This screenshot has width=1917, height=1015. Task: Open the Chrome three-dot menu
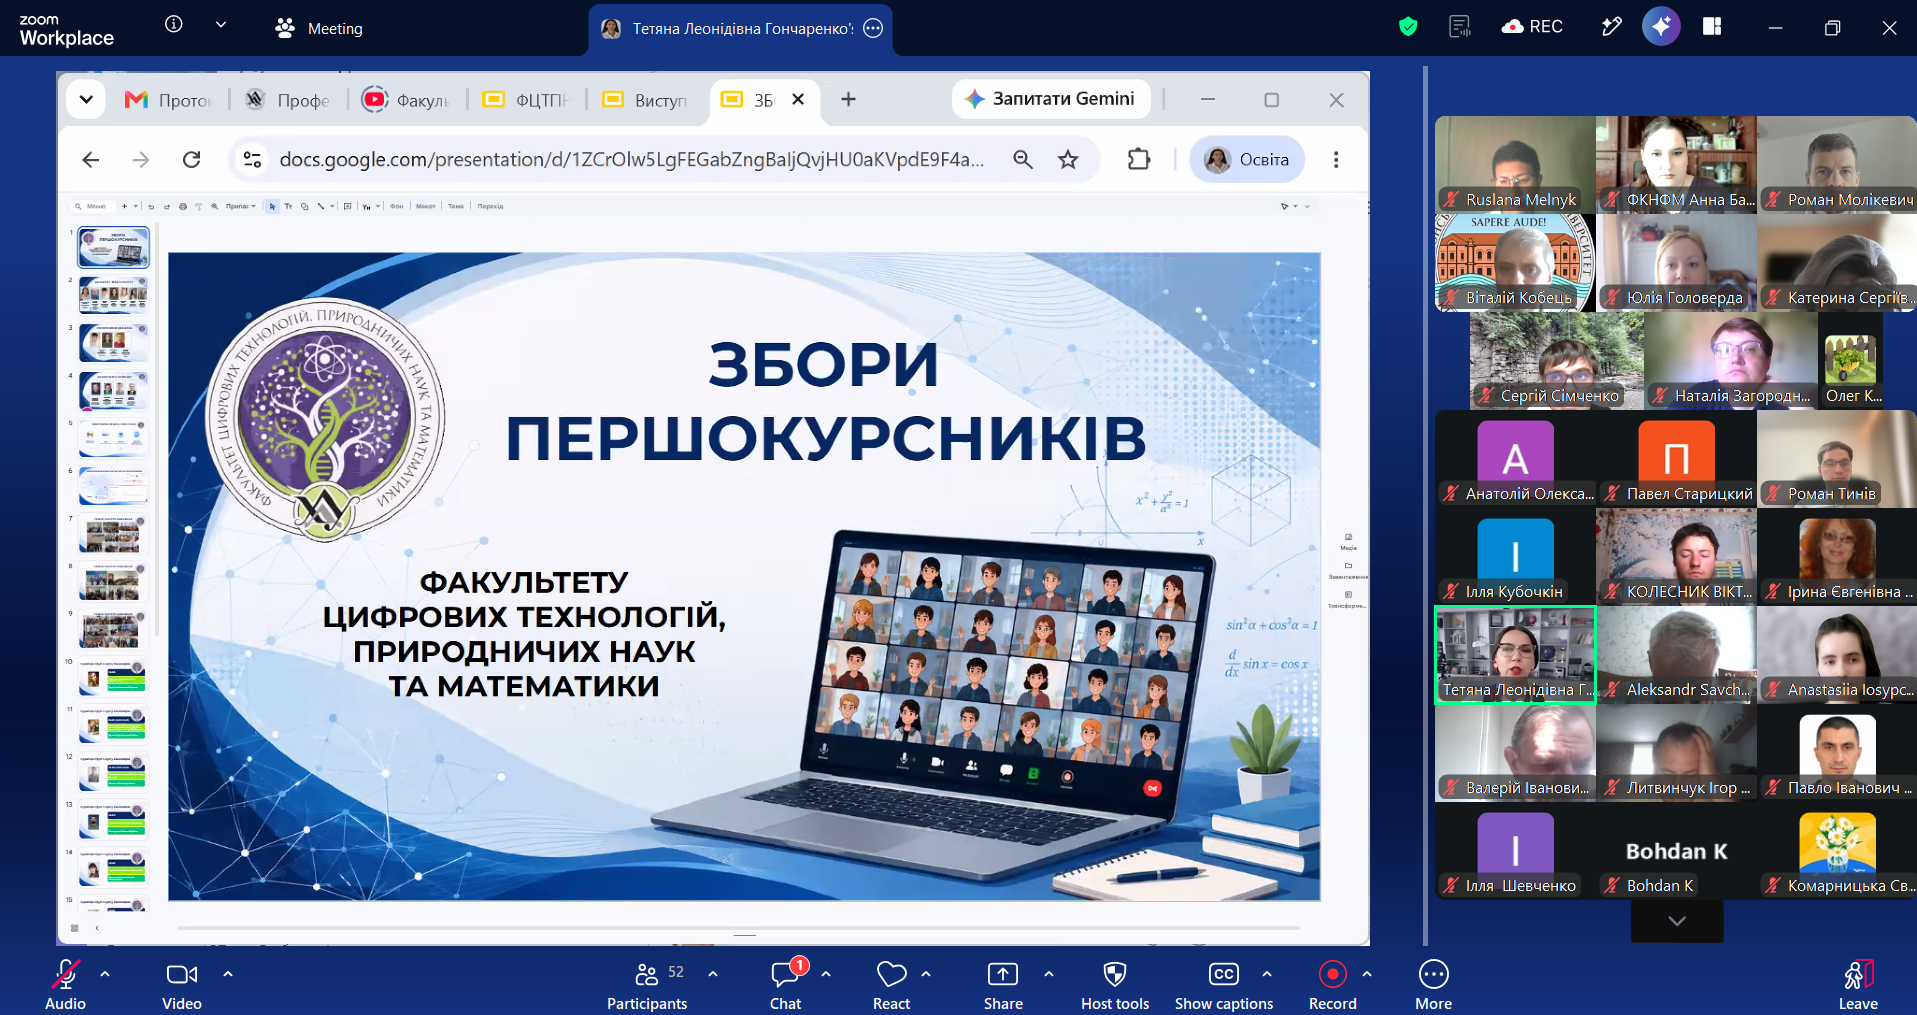(x=1336, y=160)
